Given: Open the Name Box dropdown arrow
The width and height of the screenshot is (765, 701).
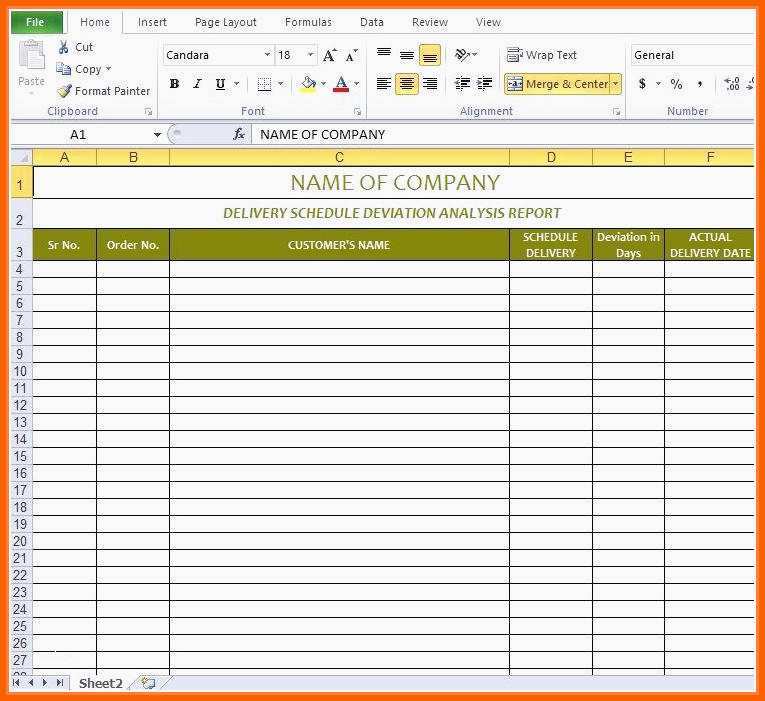Looking at the screenshot, I should coord(157,134).
